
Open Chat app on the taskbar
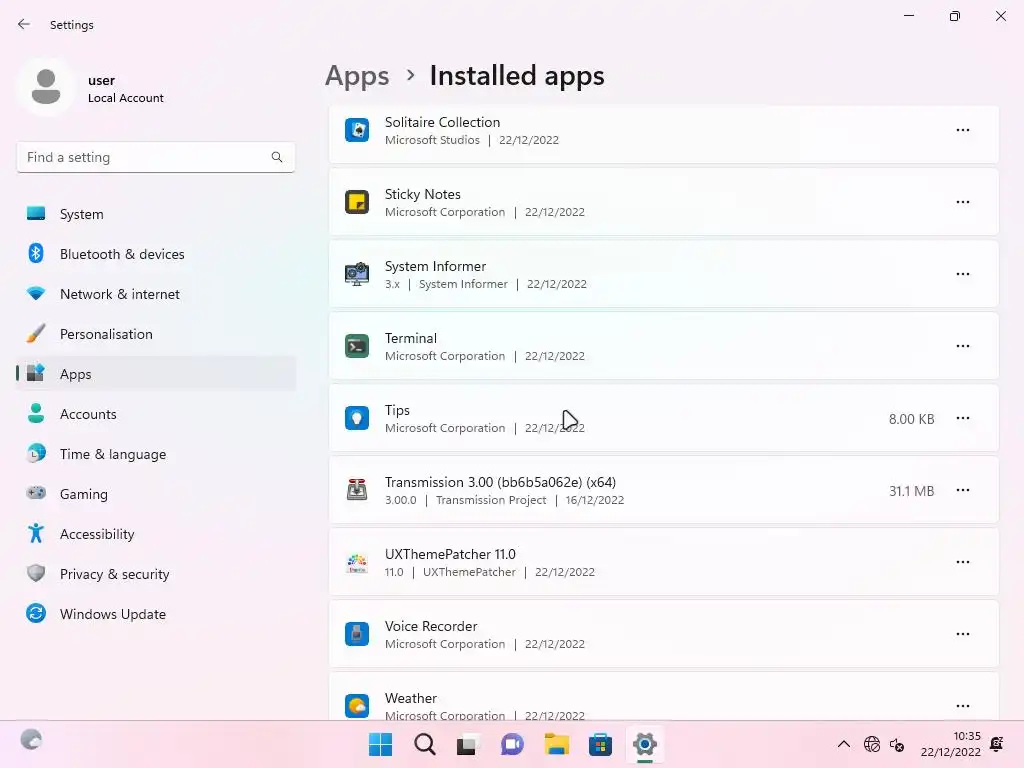512,744
